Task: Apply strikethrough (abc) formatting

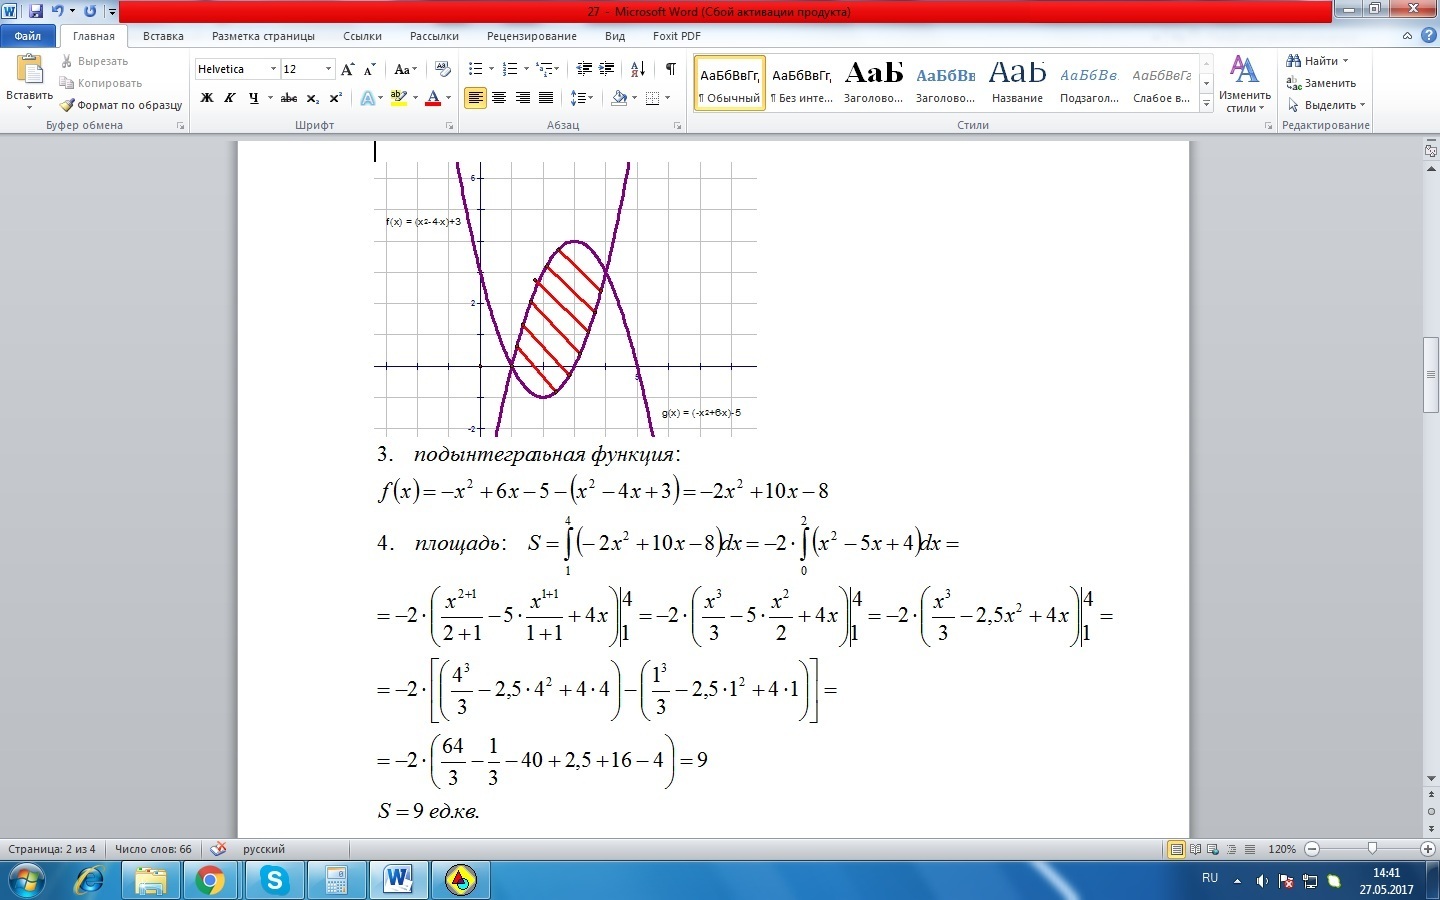Action: click(289, 98)
